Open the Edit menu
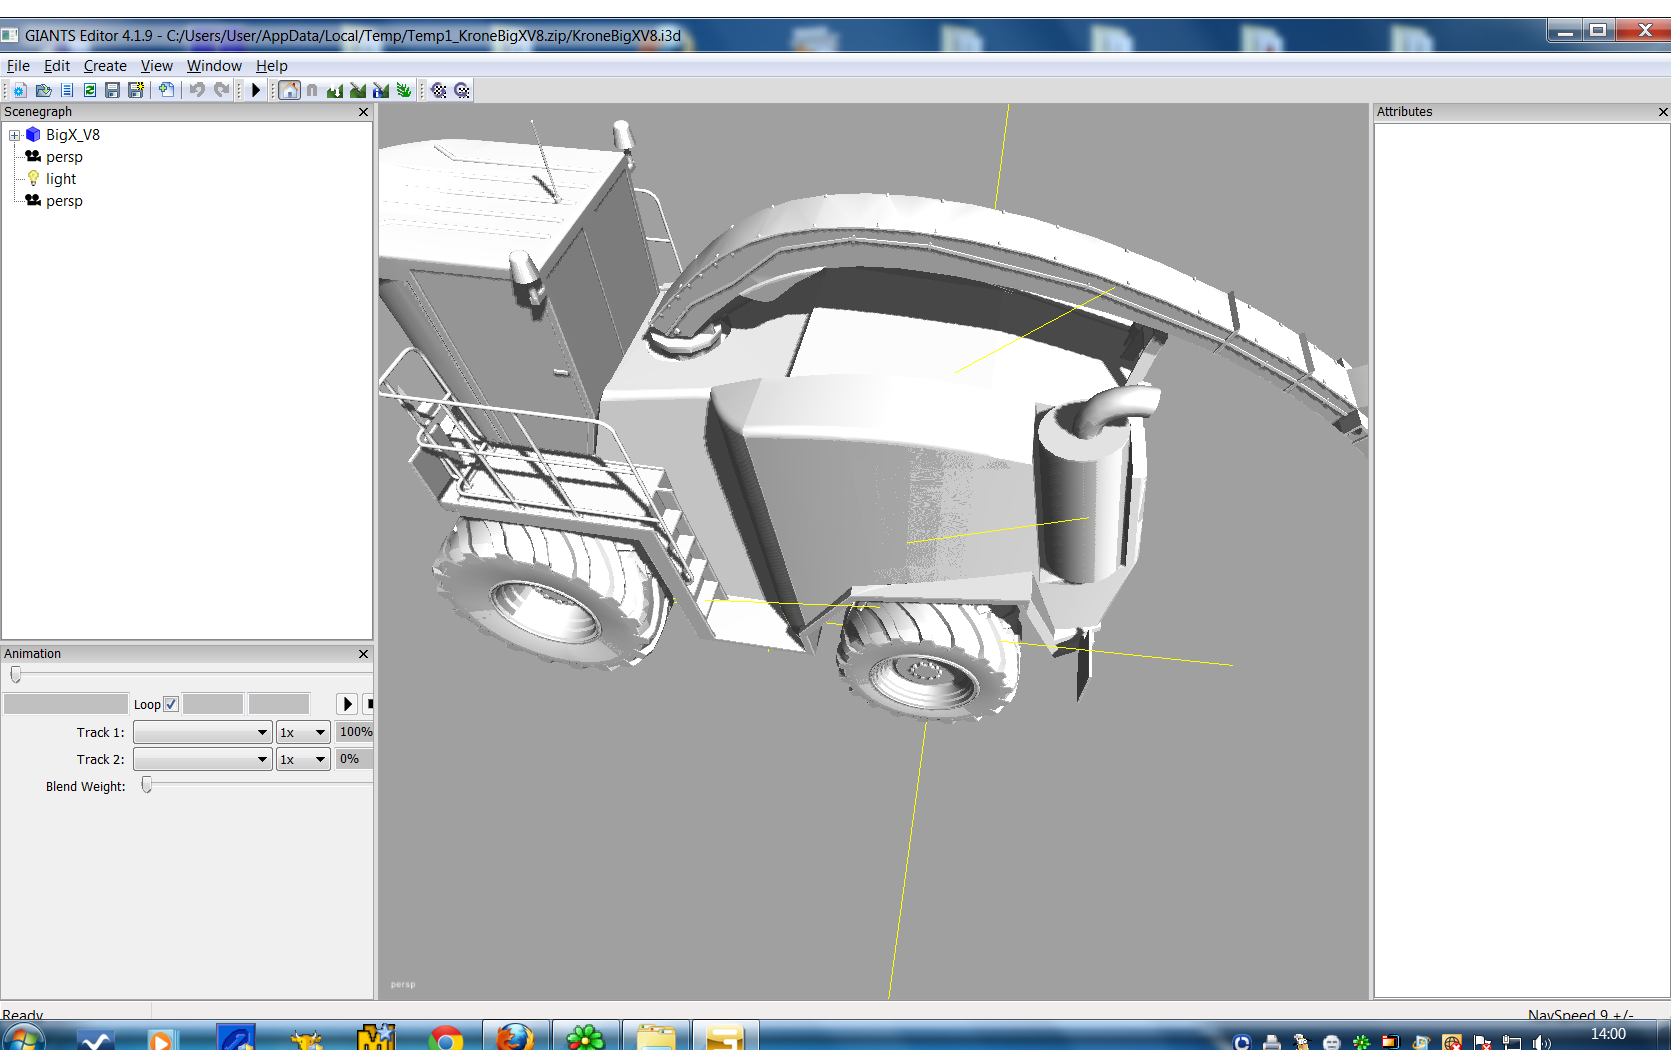 (57, 66)
